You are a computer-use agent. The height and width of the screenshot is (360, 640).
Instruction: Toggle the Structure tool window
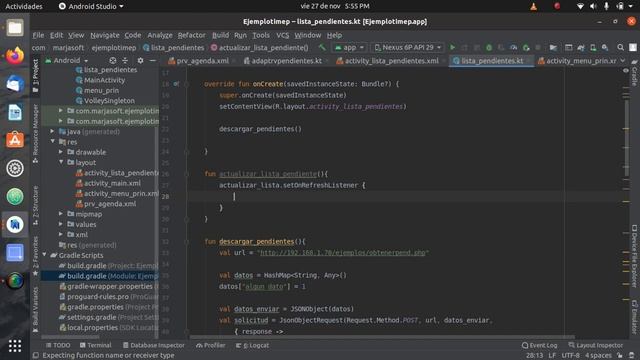click(x=36, y=205)
